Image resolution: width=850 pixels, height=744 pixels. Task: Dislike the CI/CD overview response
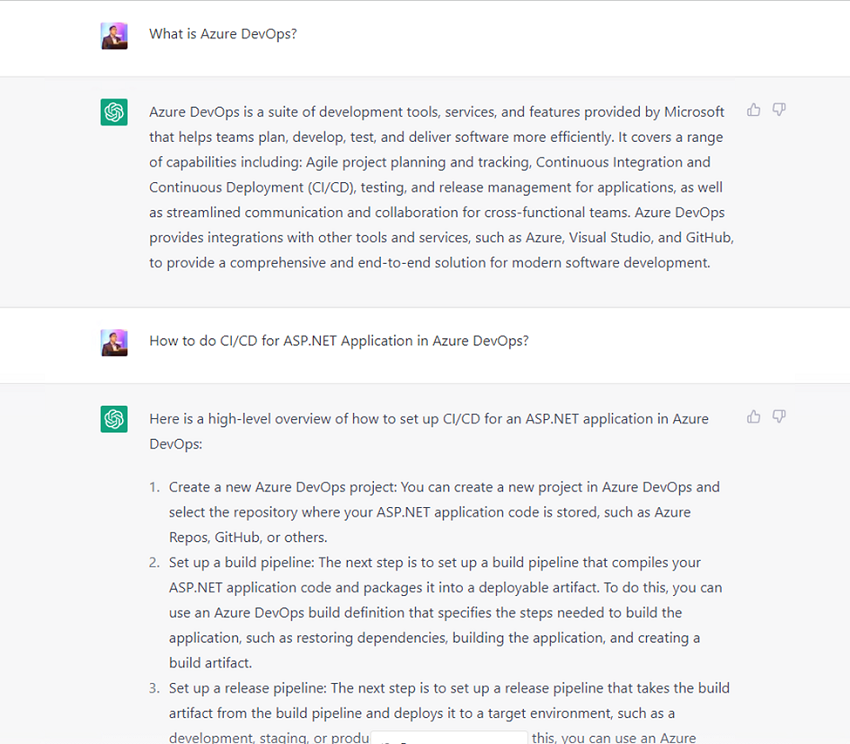point(779,417)
